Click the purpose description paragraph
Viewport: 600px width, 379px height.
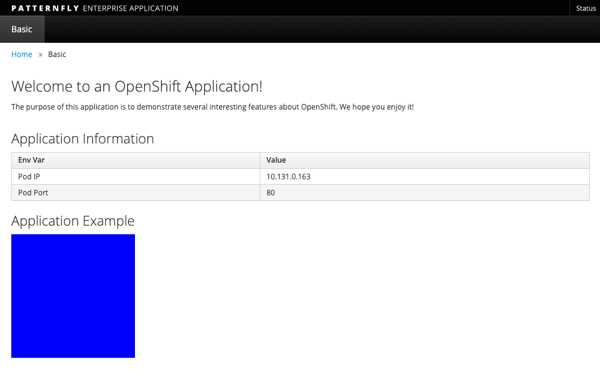point(212,107)
